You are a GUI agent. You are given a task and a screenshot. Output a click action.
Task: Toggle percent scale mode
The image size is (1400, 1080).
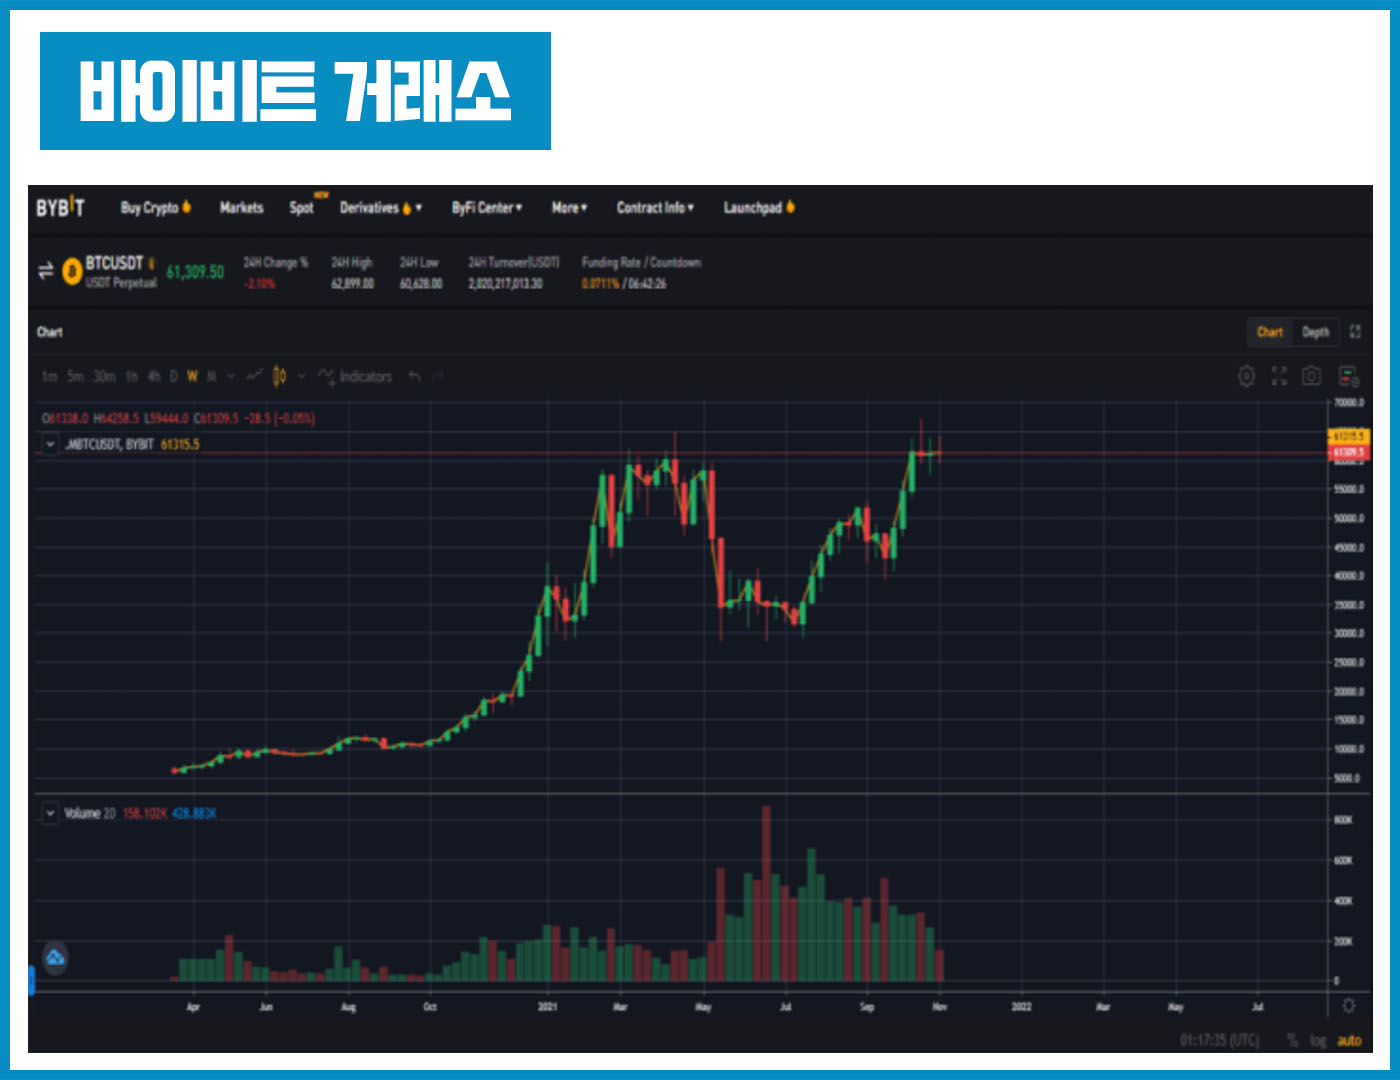click(x=1292, y=1041)
